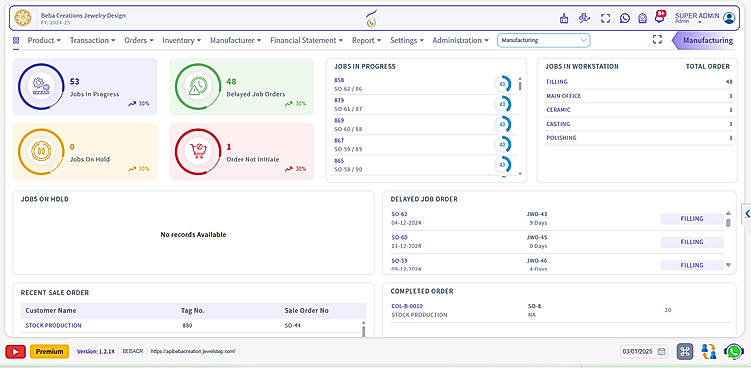
Task: Click the Jobs On Hold pause icon
Action: click(x=41, y=151)
